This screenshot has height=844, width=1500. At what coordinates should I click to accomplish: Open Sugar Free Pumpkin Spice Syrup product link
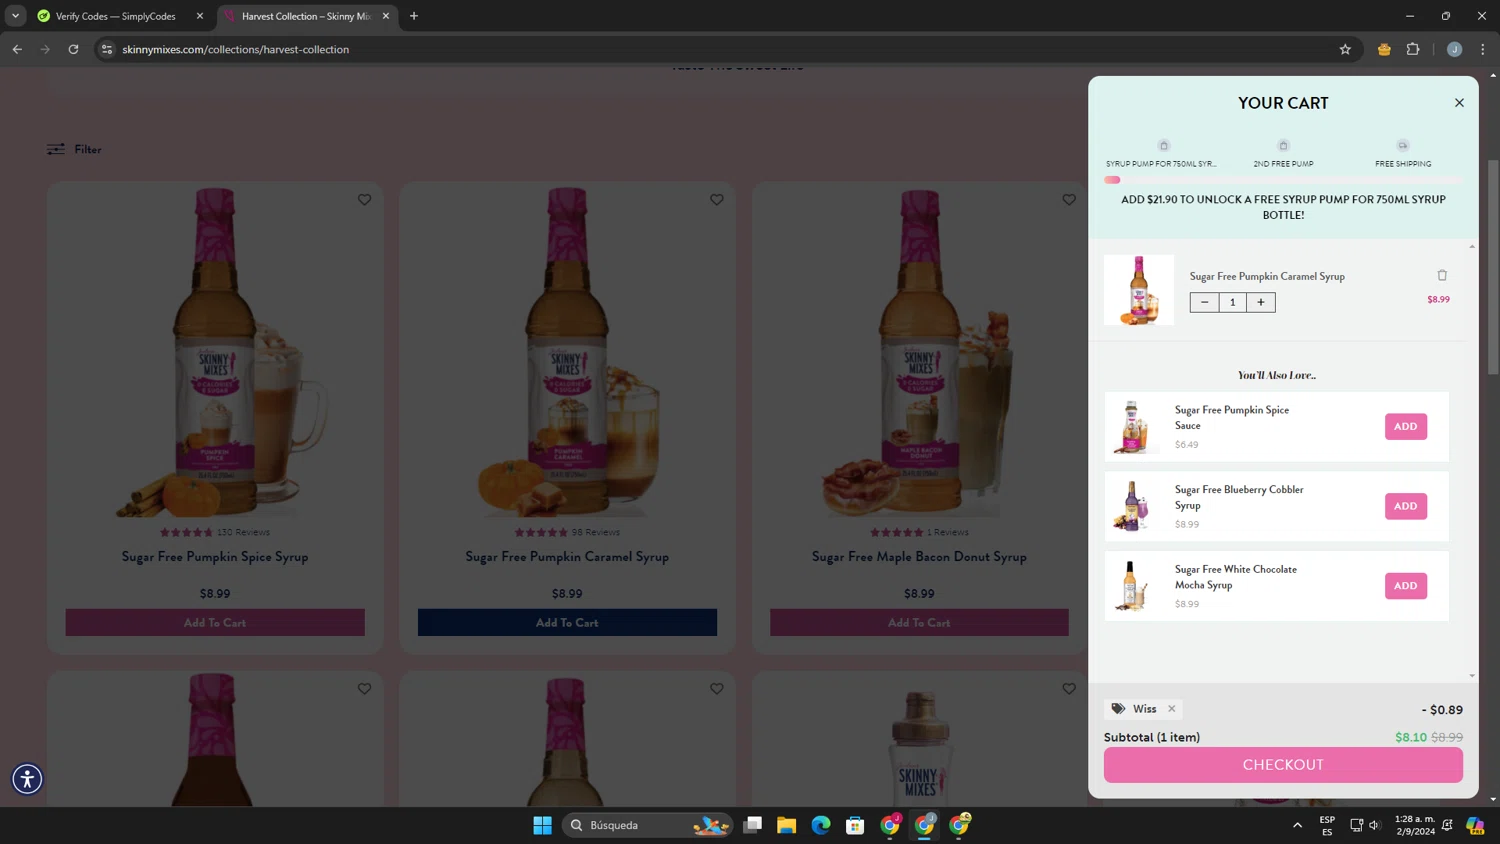click(215, 557)
